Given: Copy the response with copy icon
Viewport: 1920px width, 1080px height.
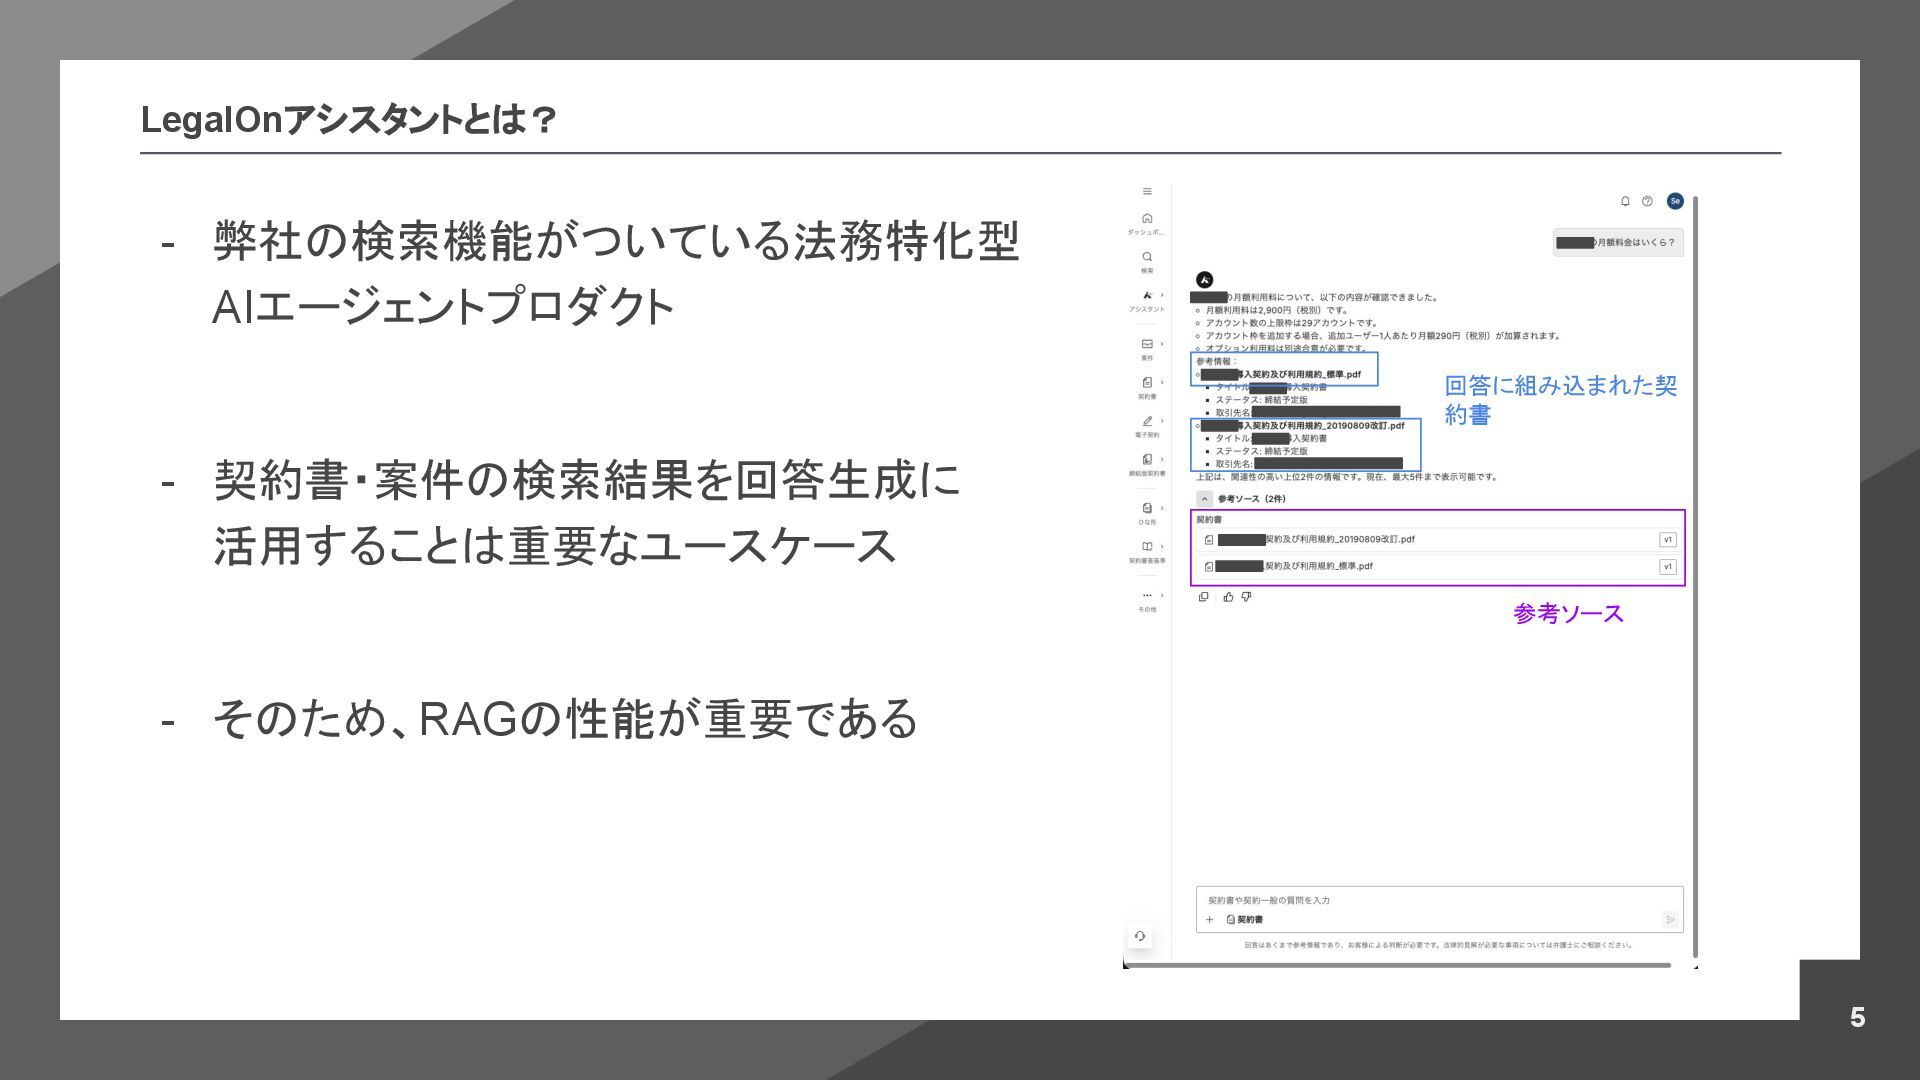Looking at the screenshot, I should 1204,597.
